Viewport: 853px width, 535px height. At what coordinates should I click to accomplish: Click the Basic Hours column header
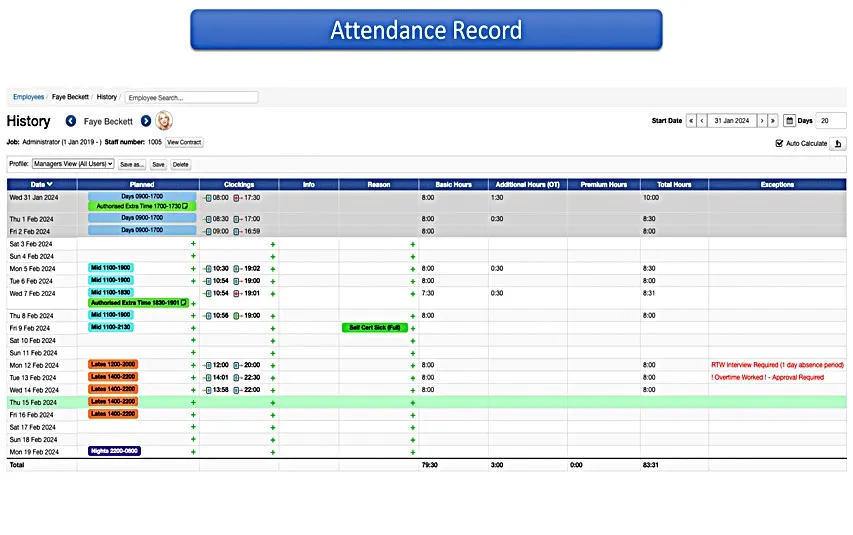(453, 185)
